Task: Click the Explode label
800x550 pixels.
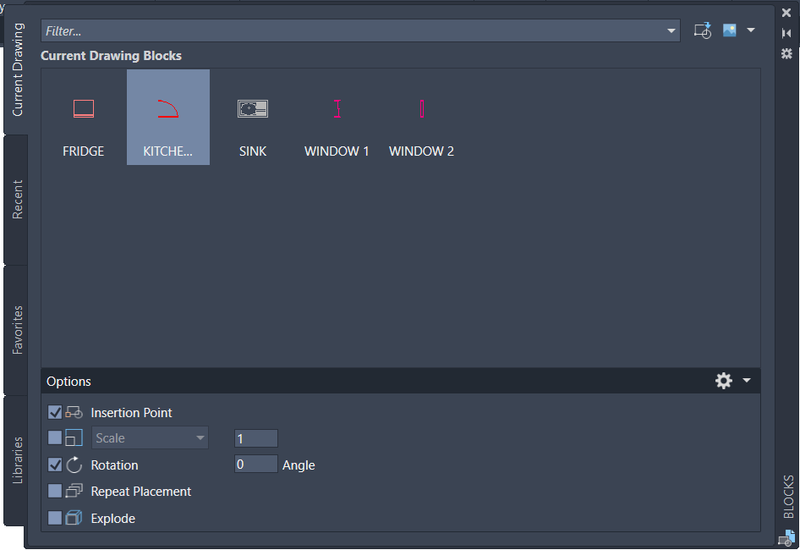Action: pyautogui.click(x=113, y=519)
